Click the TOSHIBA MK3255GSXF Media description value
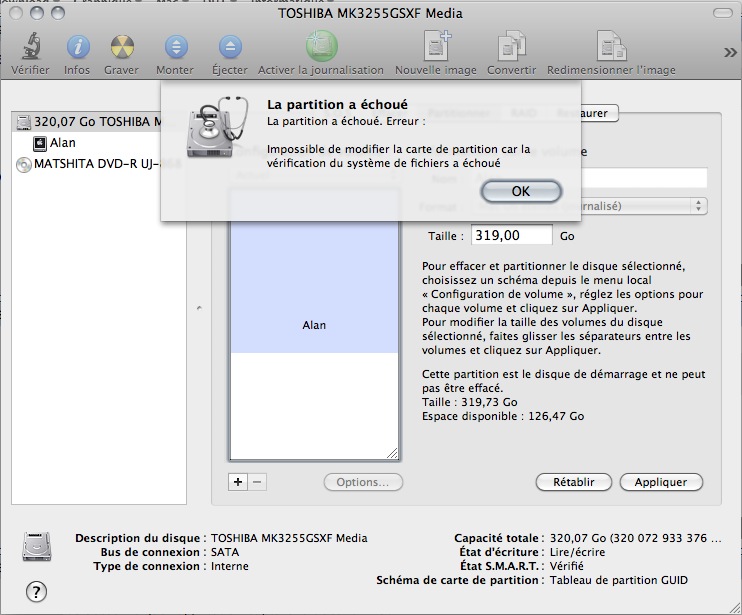 (x=289, y=538)
